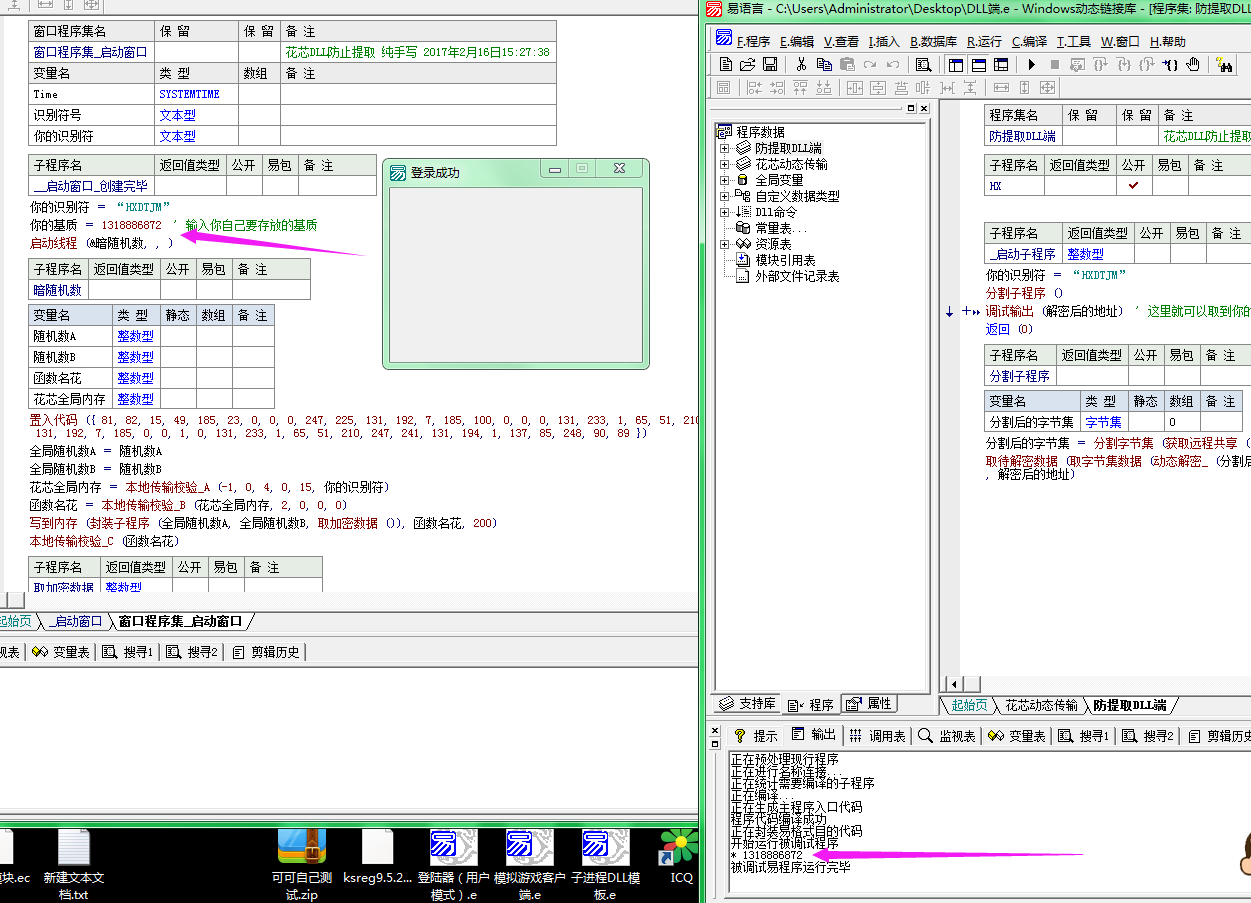Switch to the 花芯动态传输 code tab
Image resolution: width=1251 pixels, height=903 pixels.
pos(1041,705)
